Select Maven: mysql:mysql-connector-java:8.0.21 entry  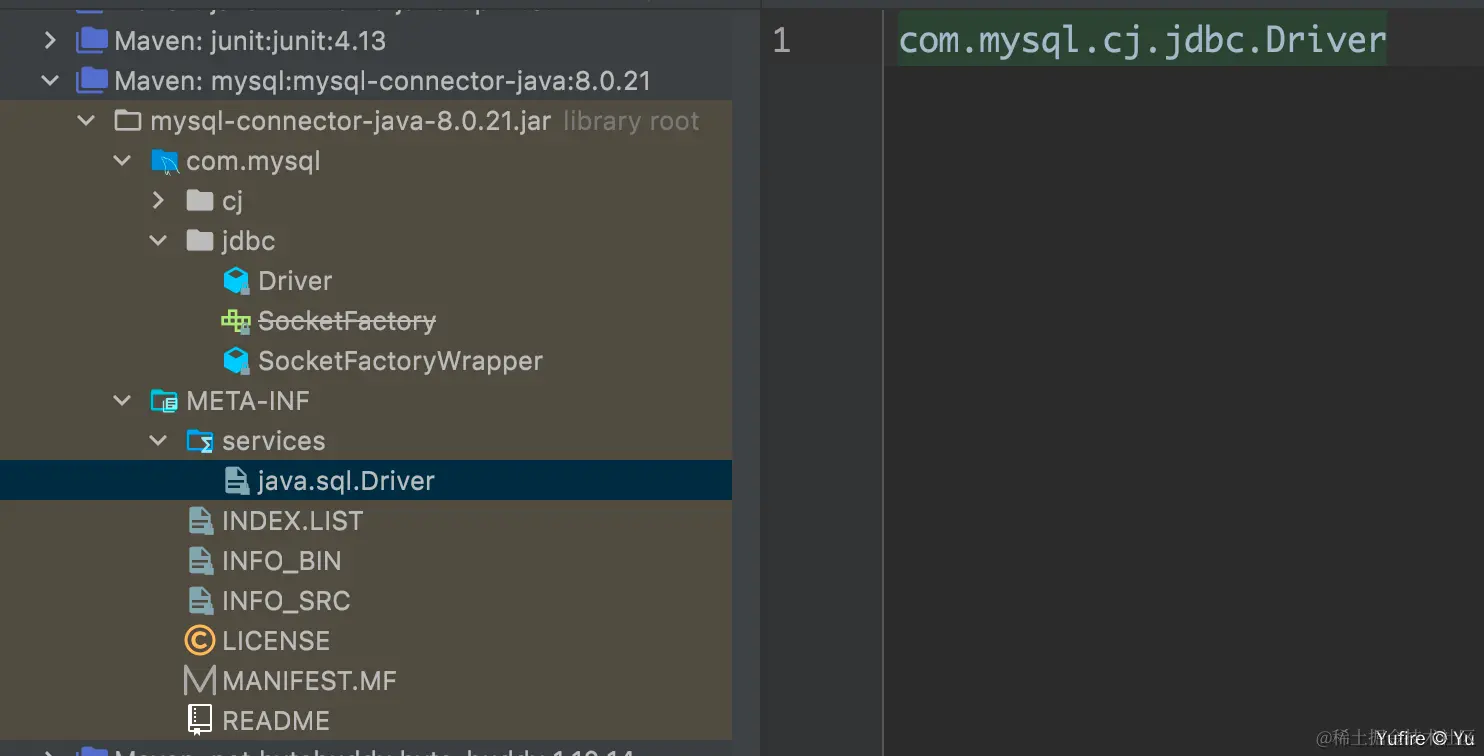383,81
